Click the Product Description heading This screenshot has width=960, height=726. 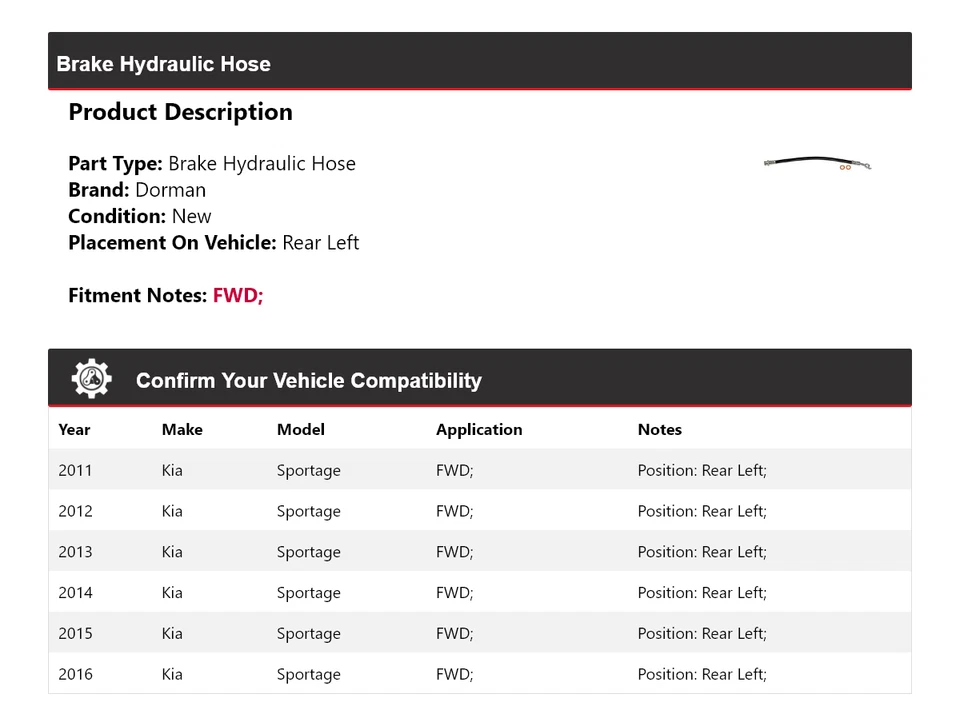coord(180,112)
